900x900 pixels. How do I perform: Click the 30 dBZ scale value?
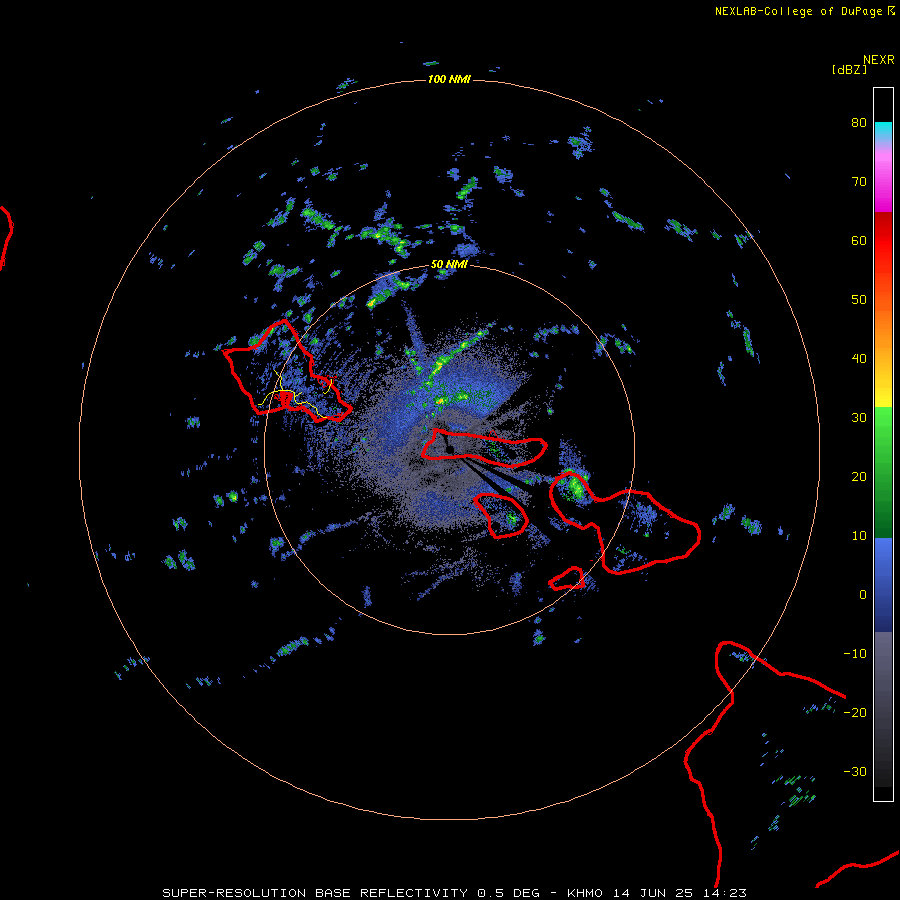pos(859,418)
